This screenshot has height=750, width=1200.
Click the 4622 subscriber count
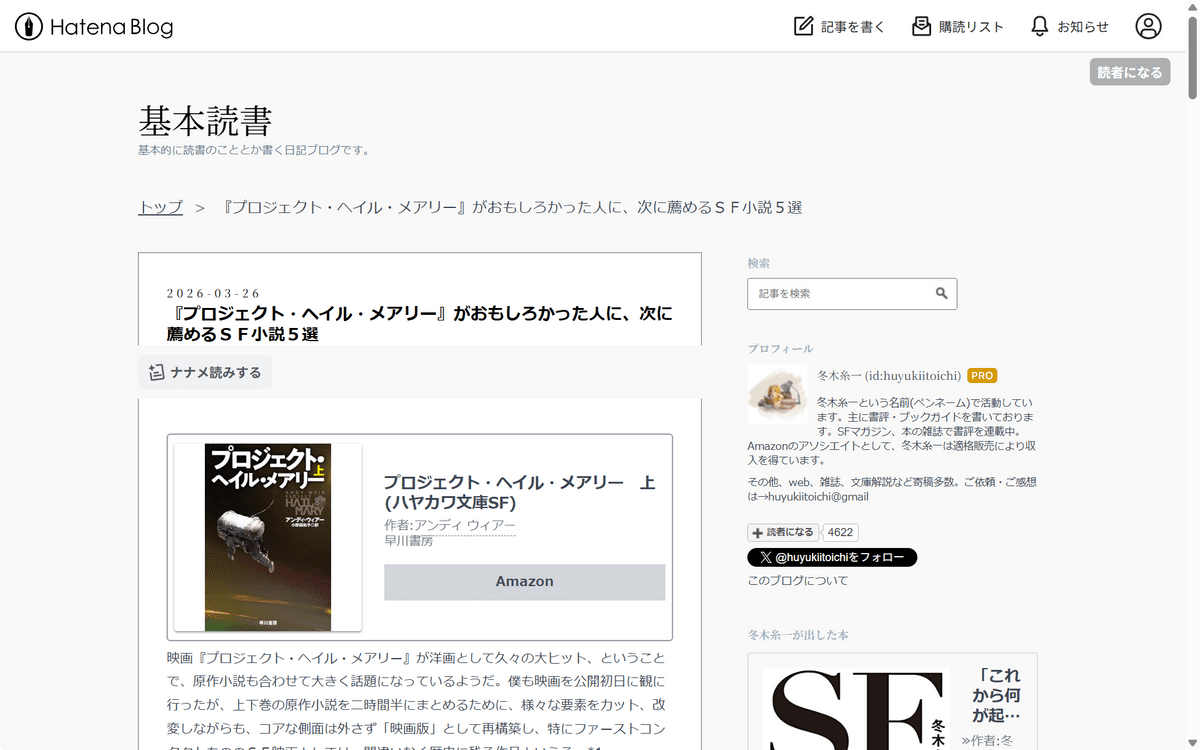click(840, 533)
